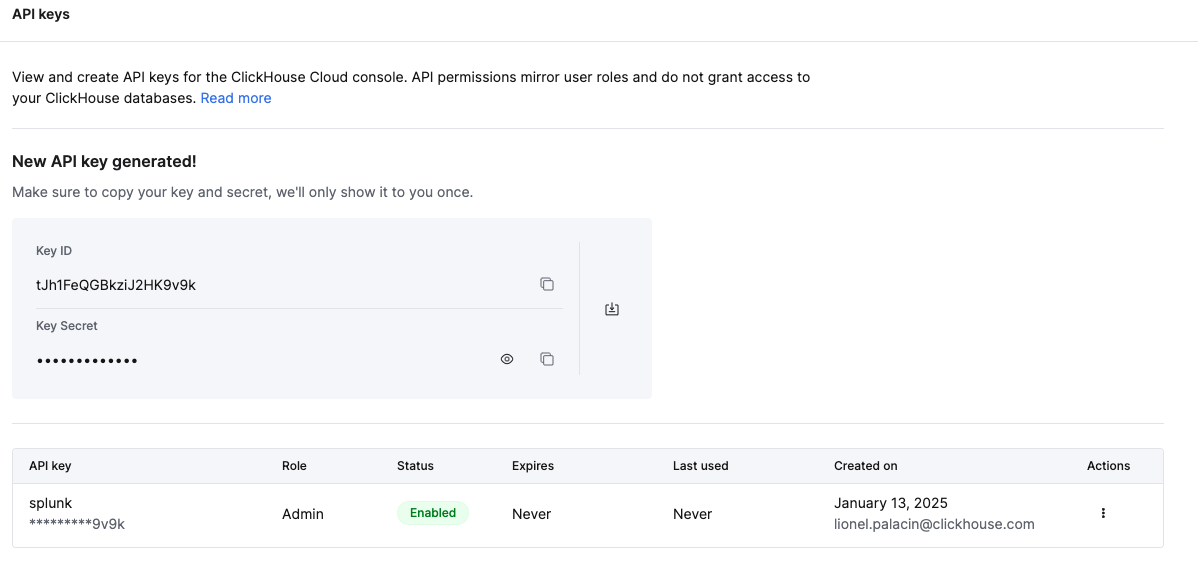Toggle visibility of the masked secret dots

507,358
